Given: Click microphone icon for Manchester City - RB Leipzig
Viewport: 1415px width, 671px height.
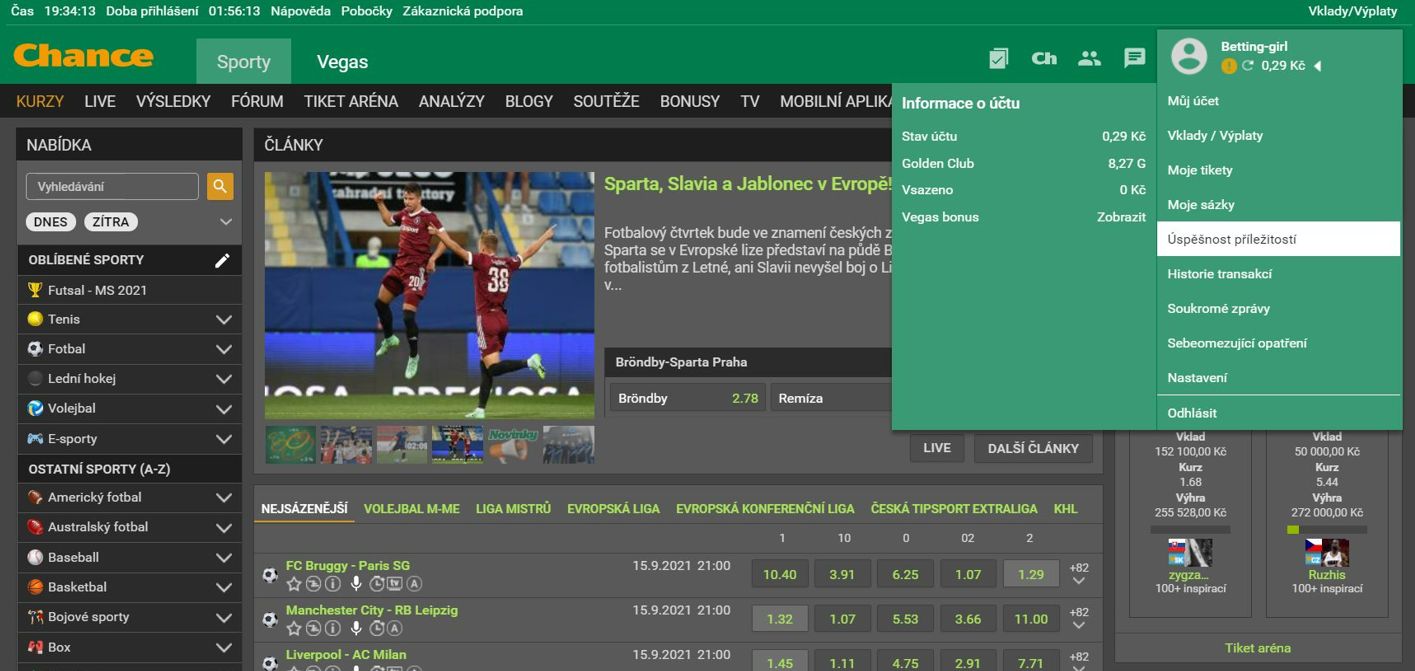Looking at the screenshot, I should [356, 629].
